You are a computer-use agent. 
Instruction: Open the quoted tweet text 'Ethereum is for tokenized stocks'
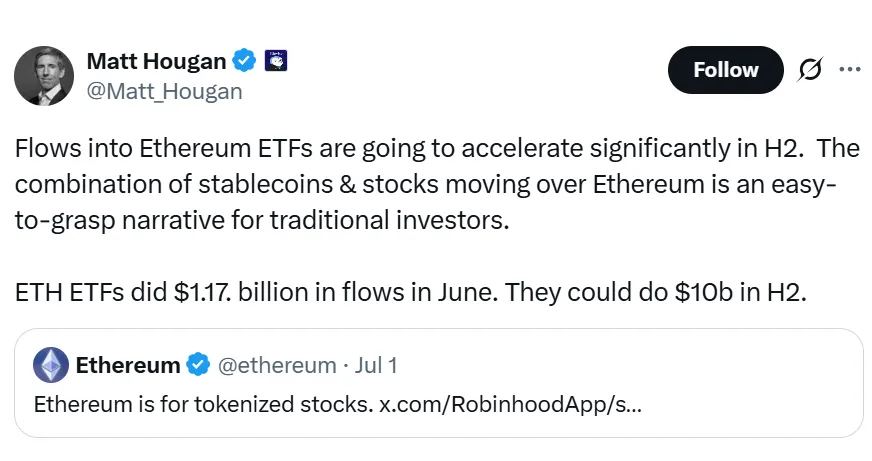point(203,404)
